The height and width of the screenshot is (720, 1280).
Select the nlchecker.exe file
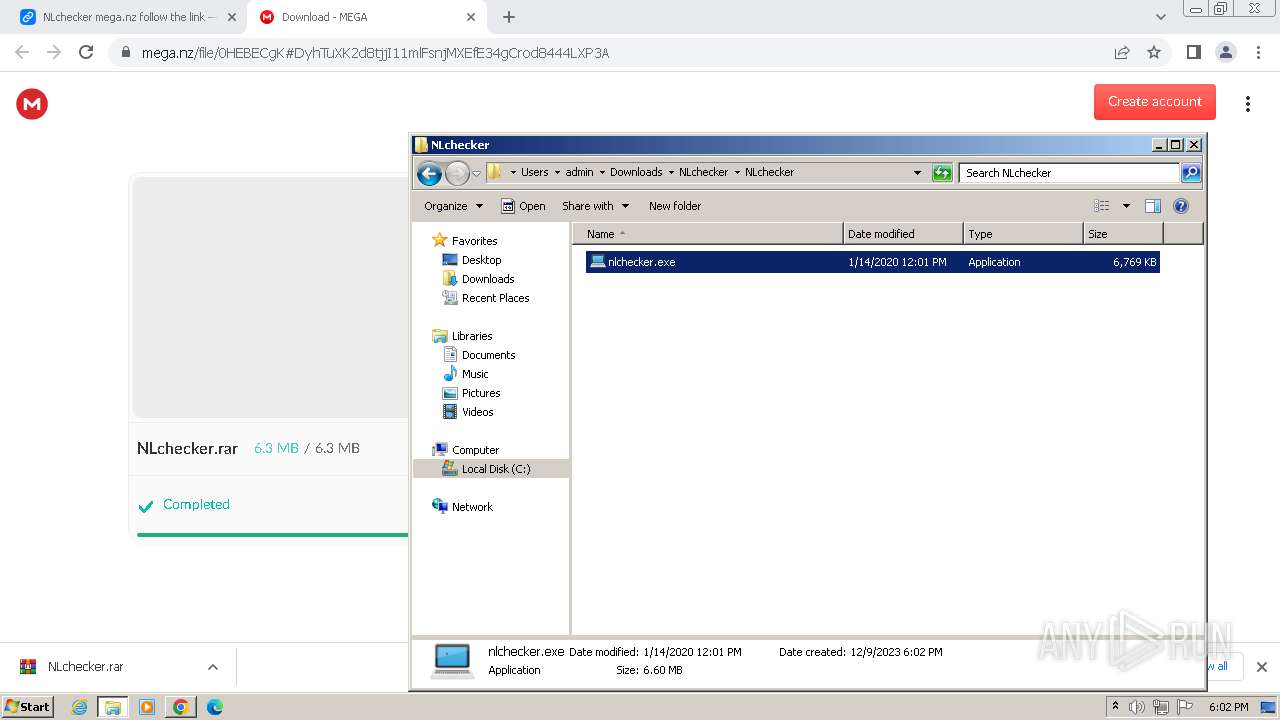click(x=872, y=262)
